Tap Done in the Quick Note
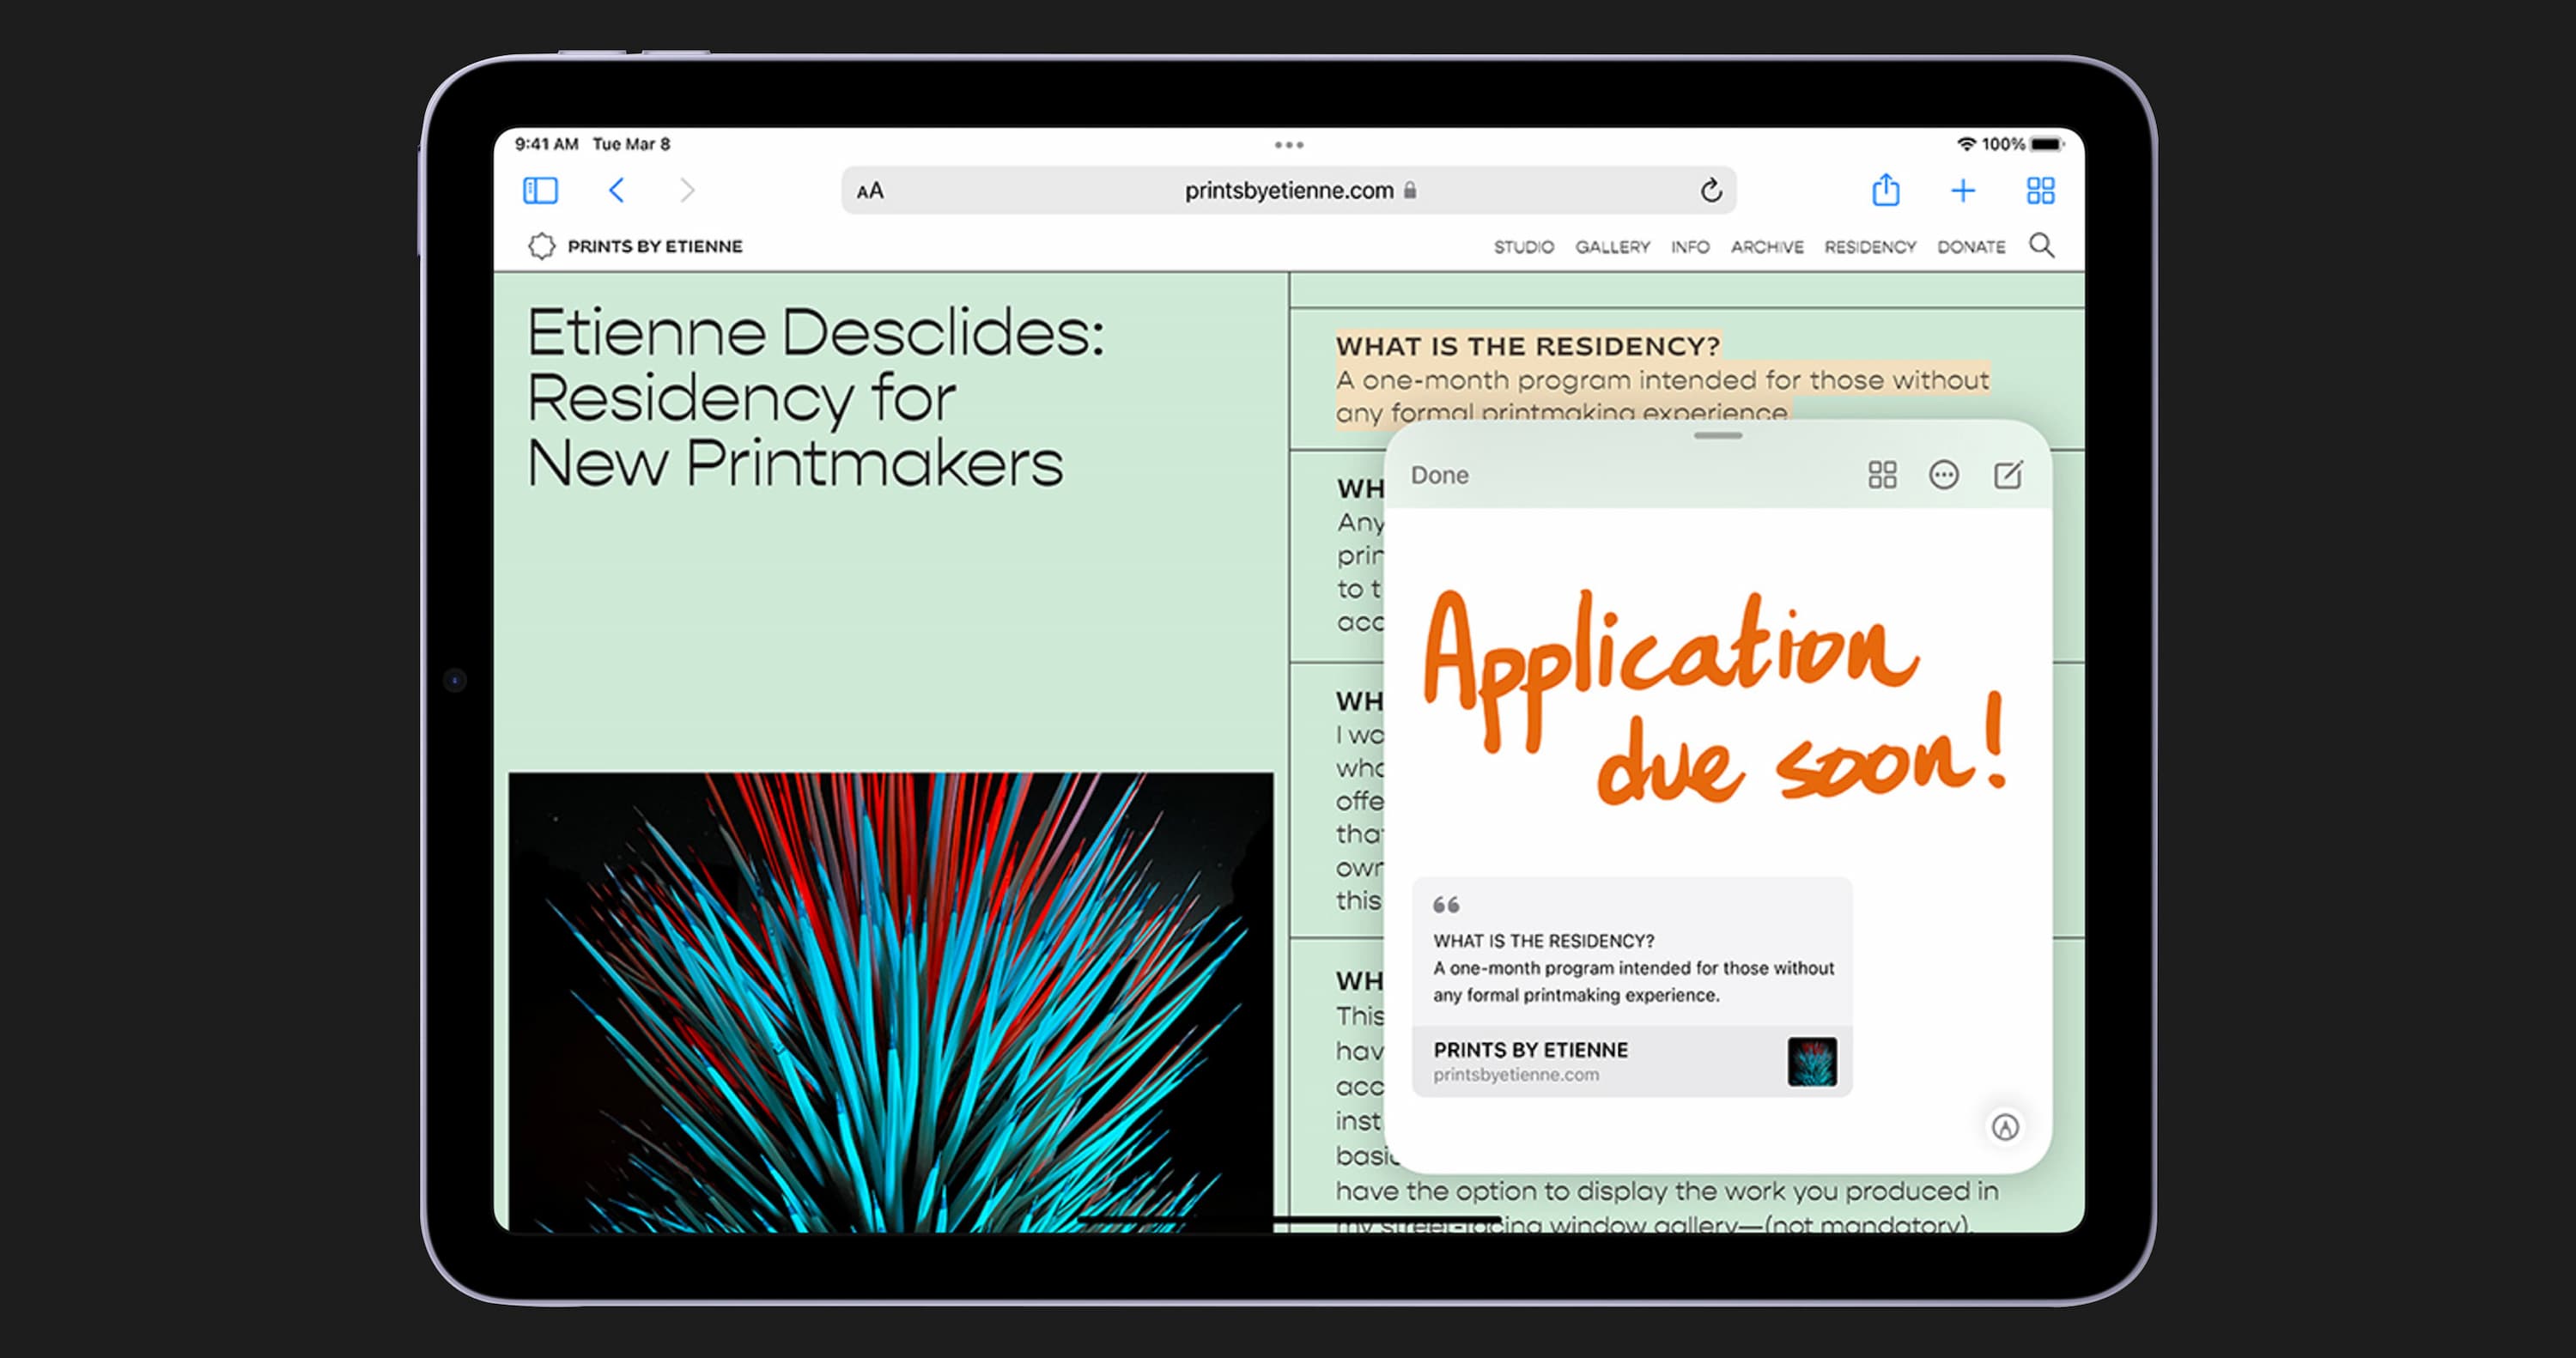Viewport: 2576px width, 1358px height. (1439, 475)
